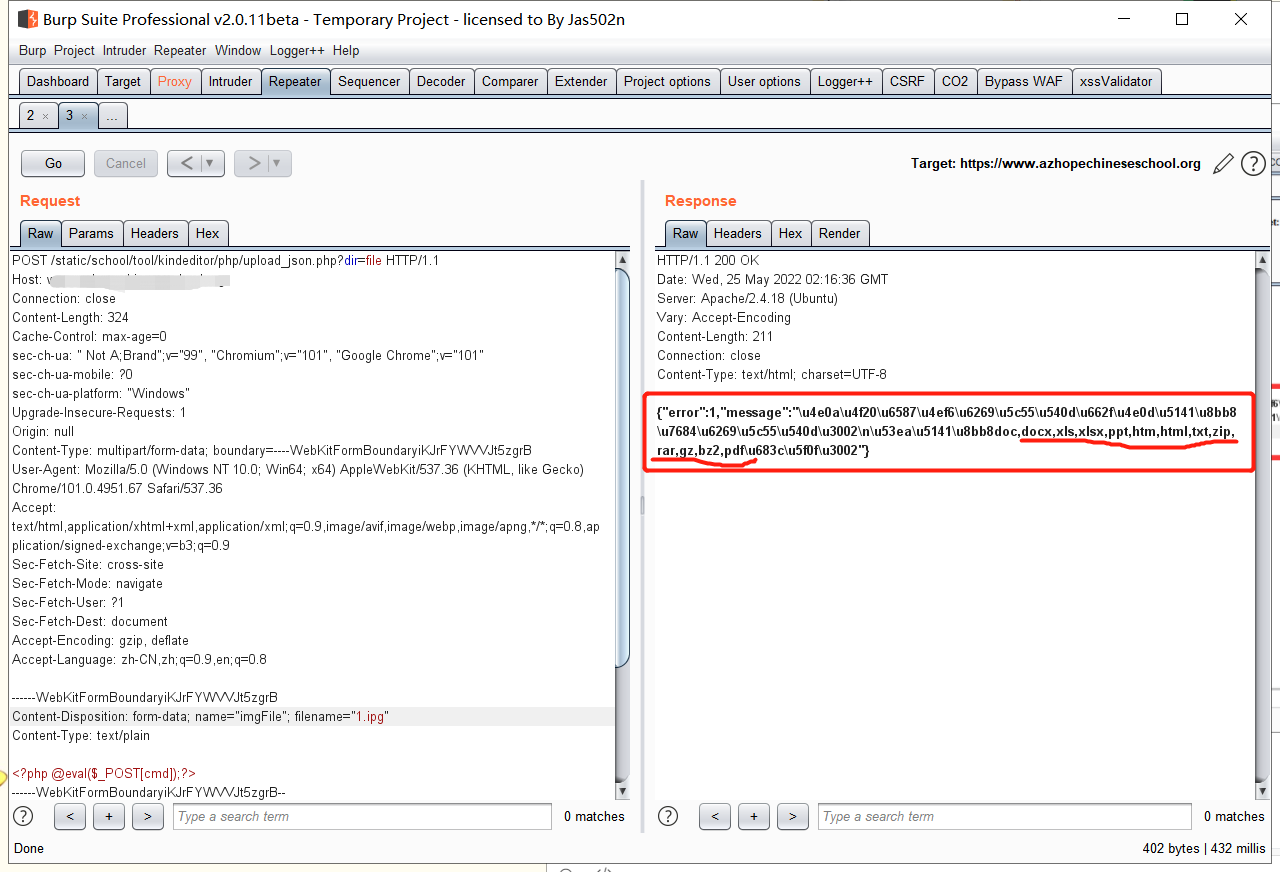Viewport: 1280px width, 872px height.
Task: Switch response view to Hex tab
Action: click(790, 233)
